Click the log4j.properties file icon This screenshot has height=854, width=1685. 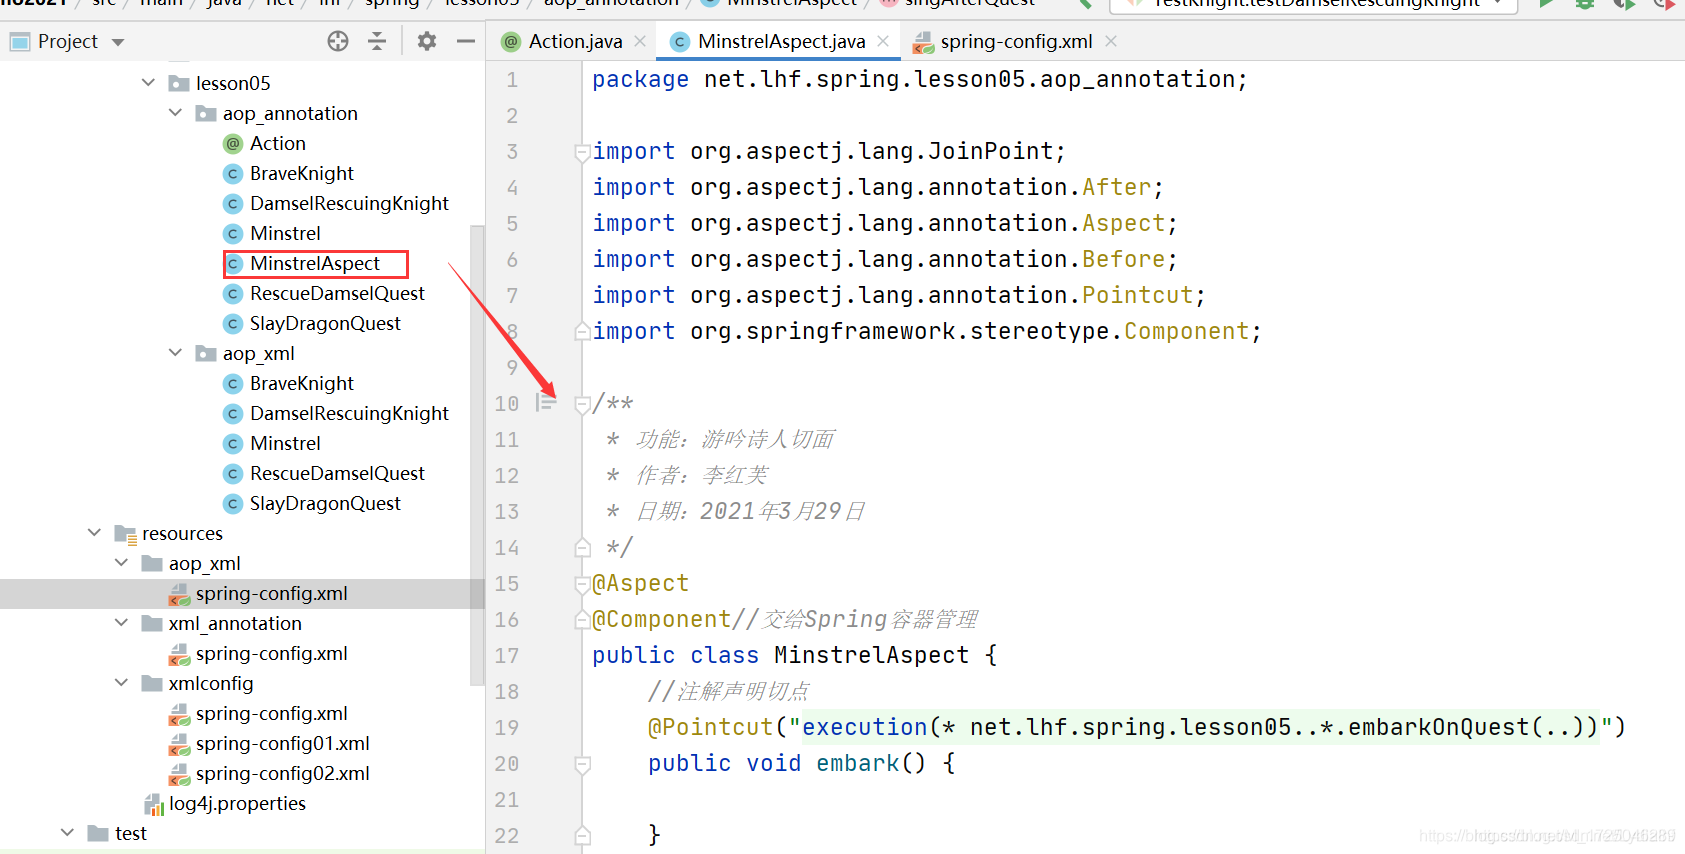click(x=153, y=804)
